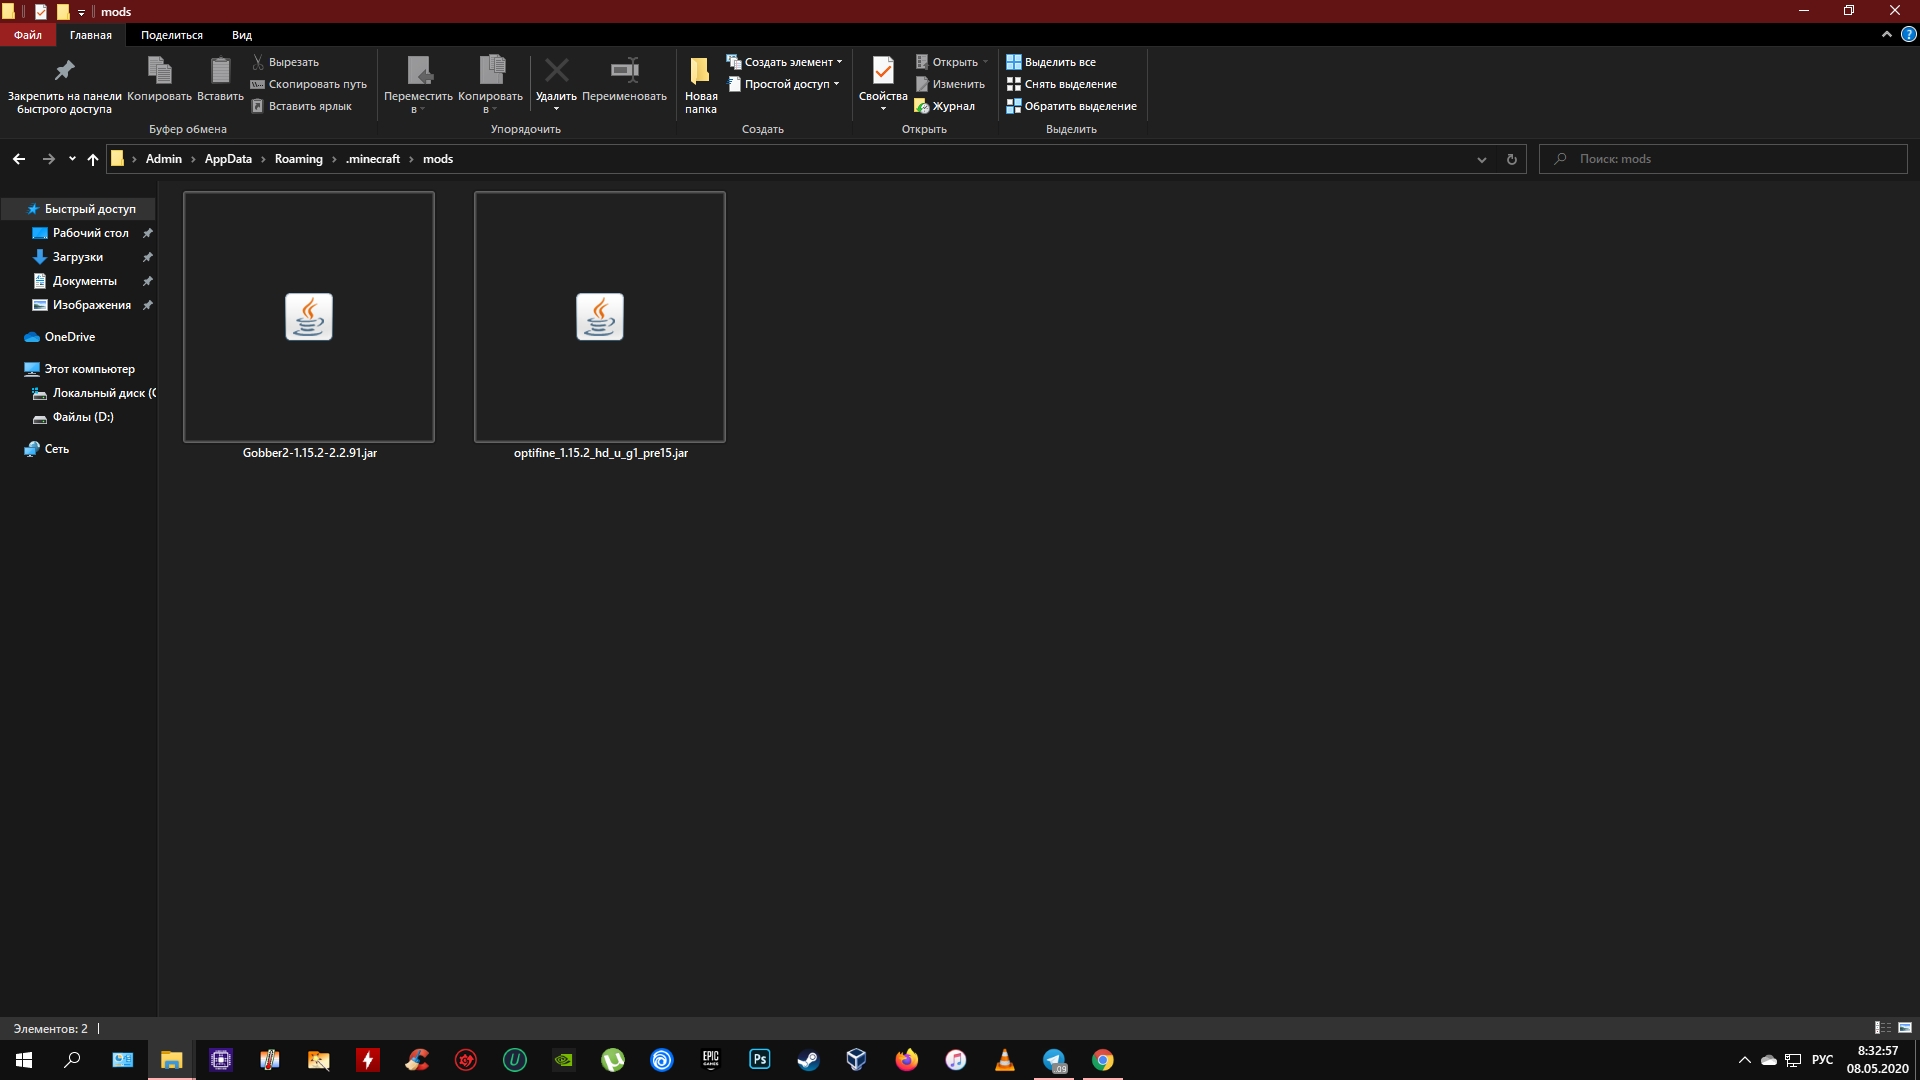Screen dimensions: 1920x1080
Task: Select optifine_1.15.2_hd_u_g1_pre15.jar thumbnail
Action: pyautogui.click(x=600, y=317)
